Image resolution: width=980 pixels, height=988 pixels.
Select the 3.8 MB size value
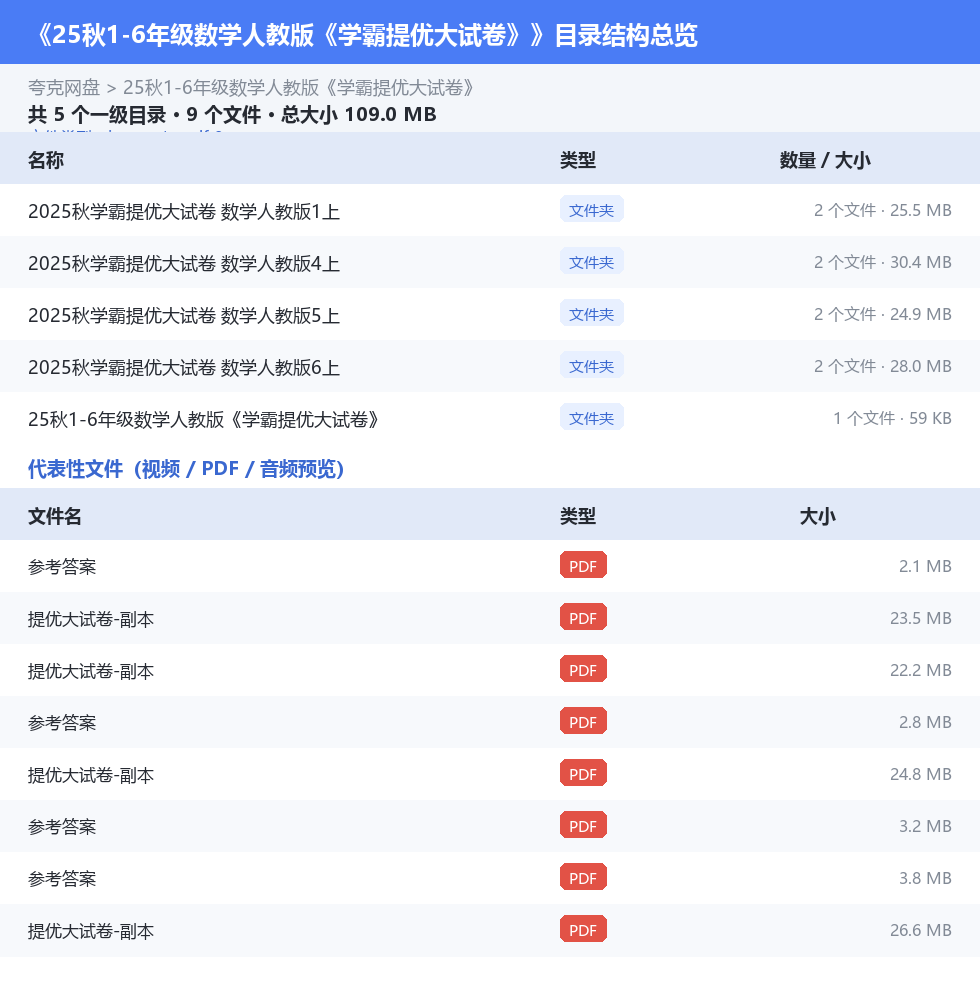925,878
